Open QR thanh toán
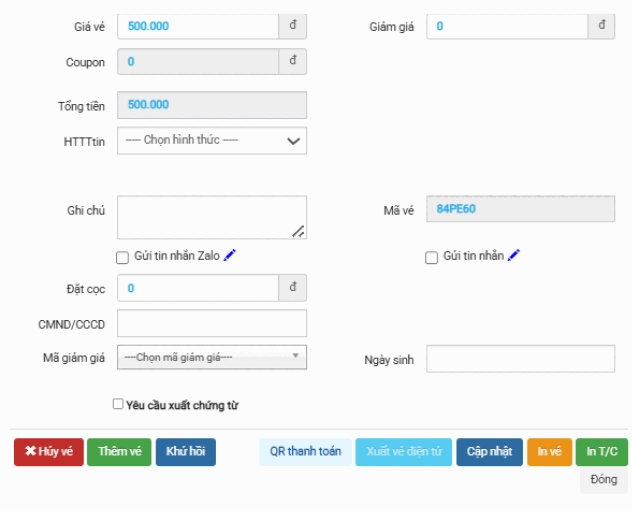Viewport: 632px width, 511px height. pyautogui.click(x=305, y=452)
